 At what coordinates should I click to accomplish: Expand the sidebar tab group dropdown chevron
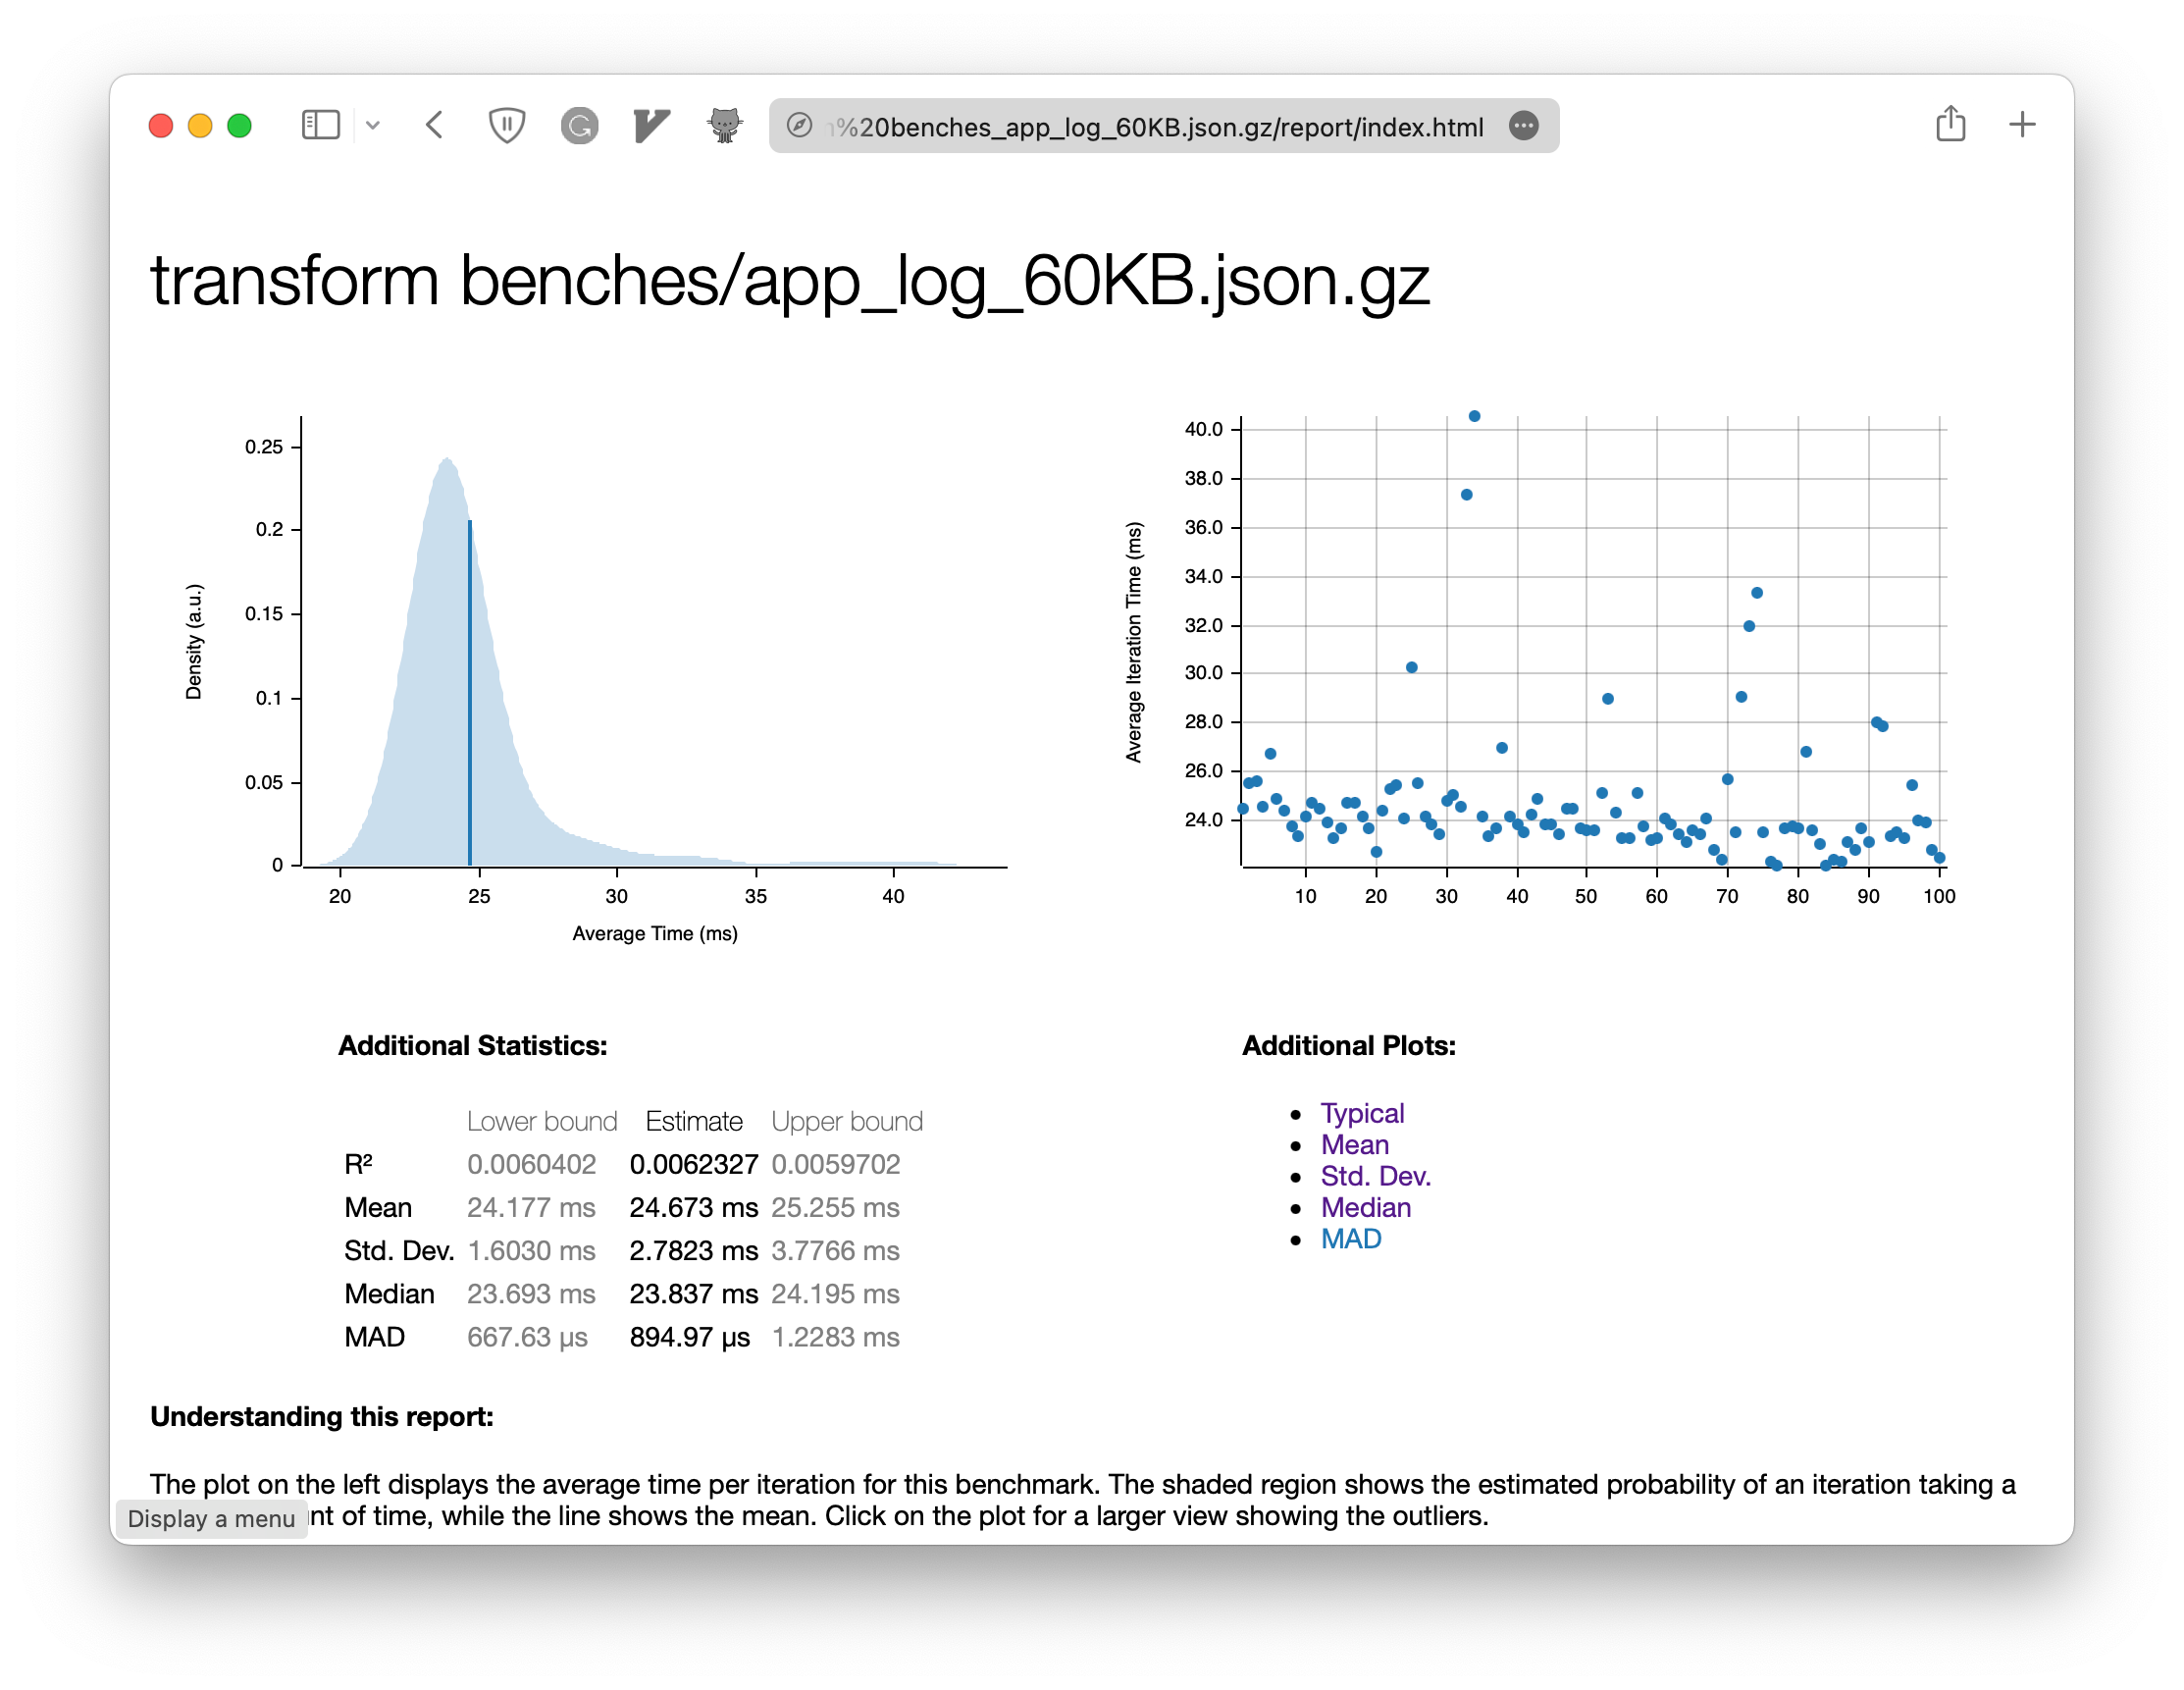pyautogui.click(x=373, y=125)
